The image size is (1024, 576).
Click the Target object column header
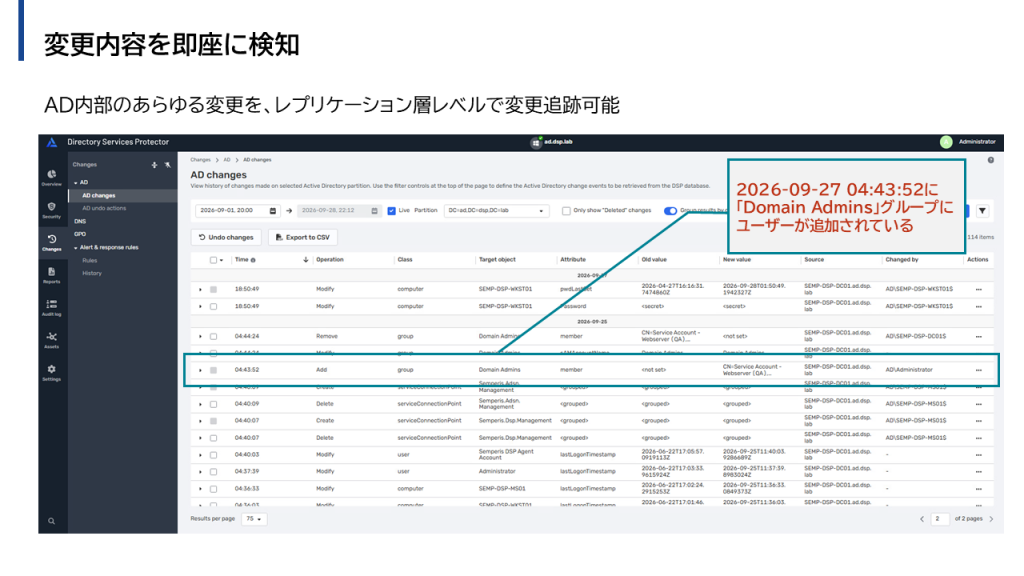497,260
